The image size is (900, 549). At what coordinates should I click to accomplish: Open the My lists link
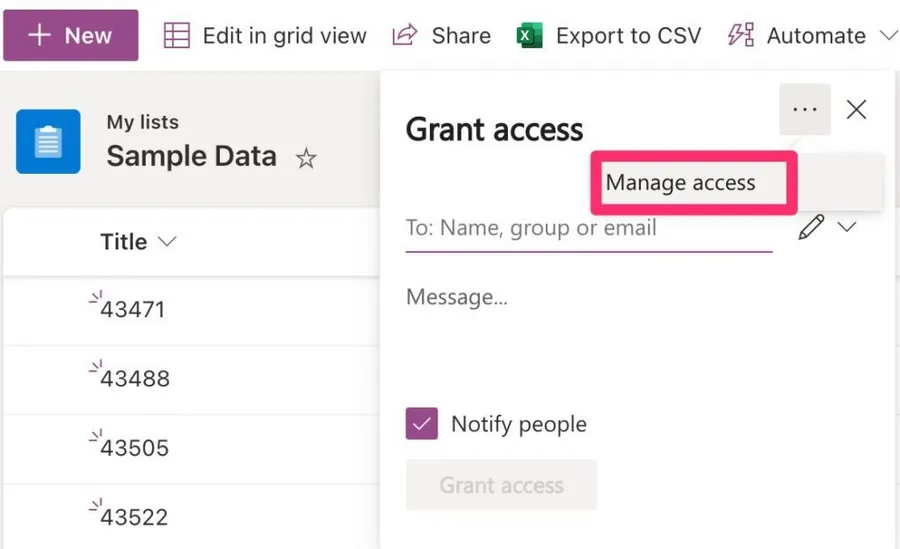(143, 122)
